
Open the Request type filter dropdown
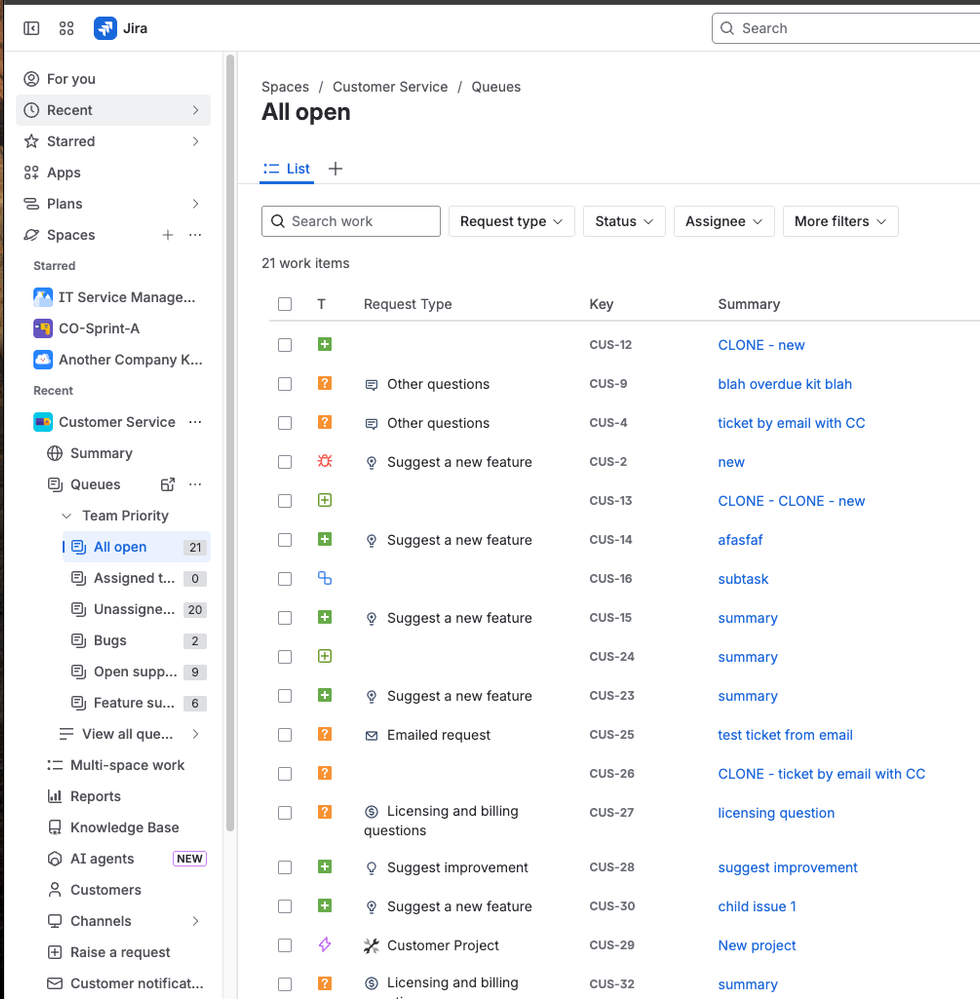[x=512, y=221]
